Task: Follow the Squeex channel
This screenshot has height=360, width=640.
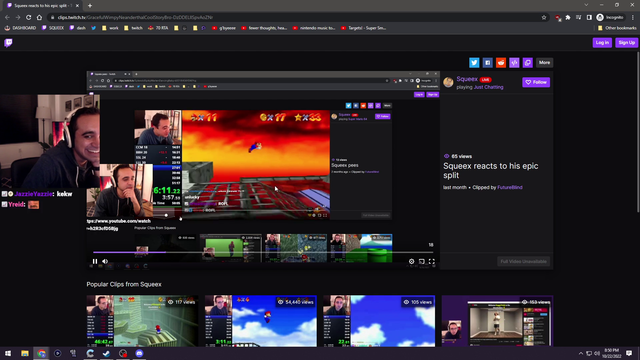Action: click(536, 82)
